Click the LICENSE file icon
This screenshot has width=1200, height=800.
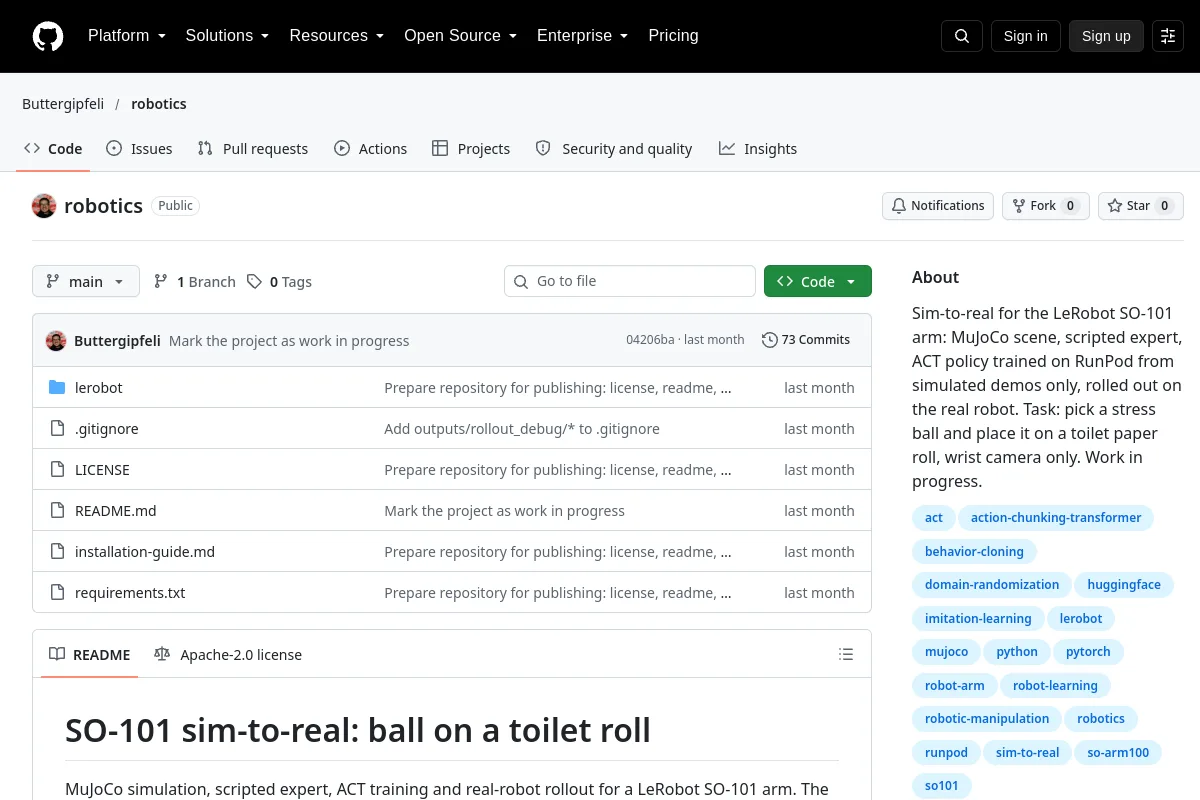(57, 469)
